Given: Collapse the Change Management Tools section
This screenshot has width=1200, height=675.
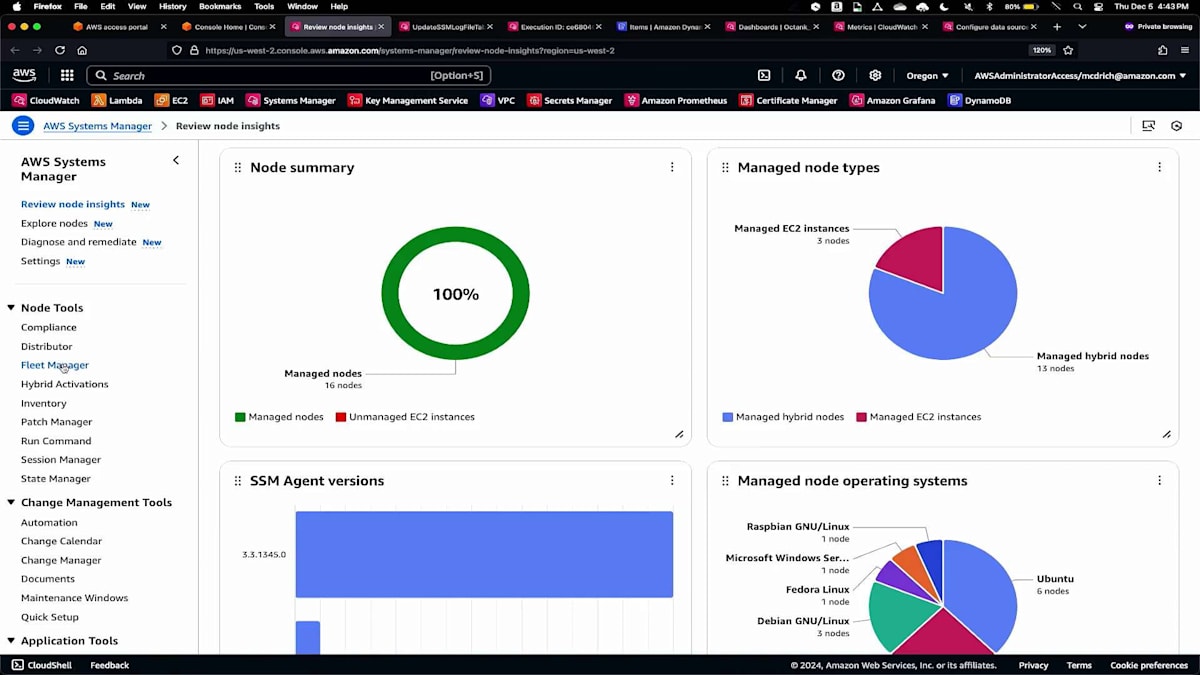Looking at the screenshot, I should tap(11, 503).
